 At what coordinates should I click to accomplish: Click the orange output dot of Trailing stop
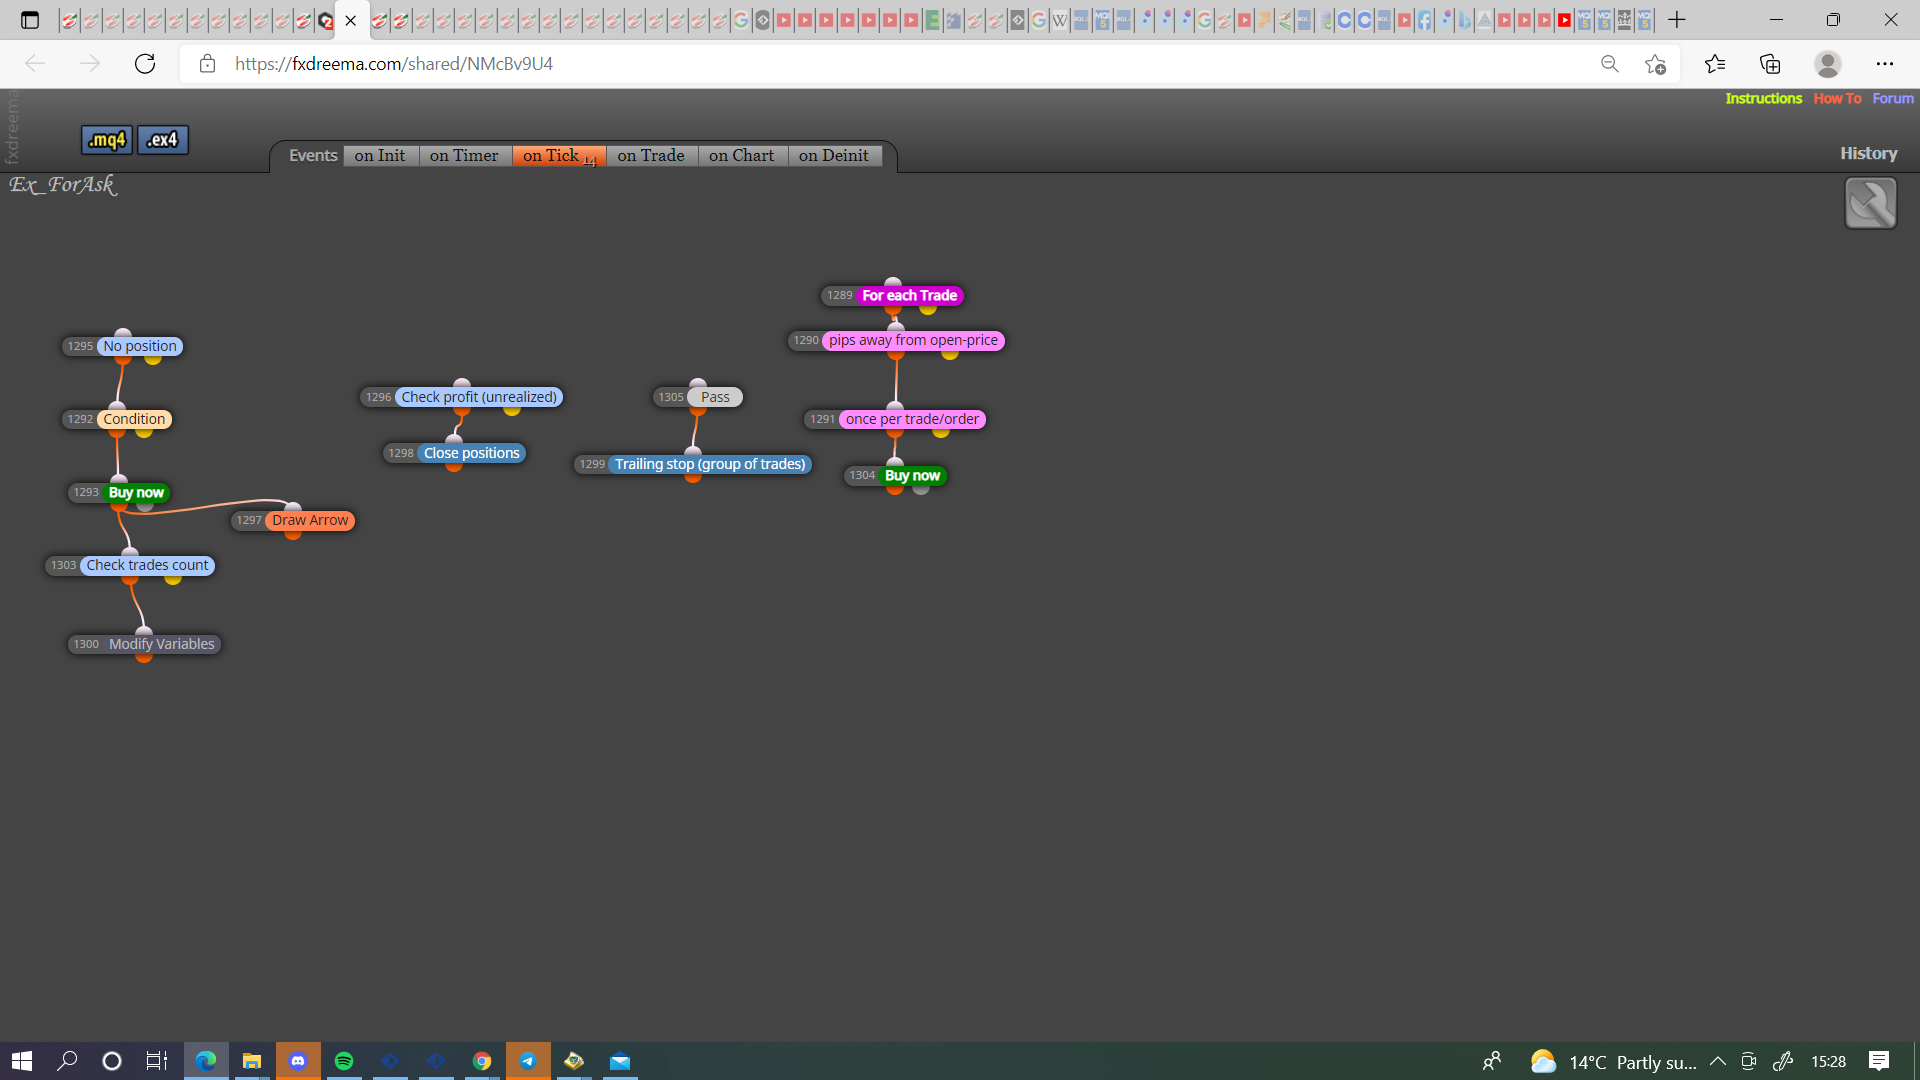[x=693, y=477]
